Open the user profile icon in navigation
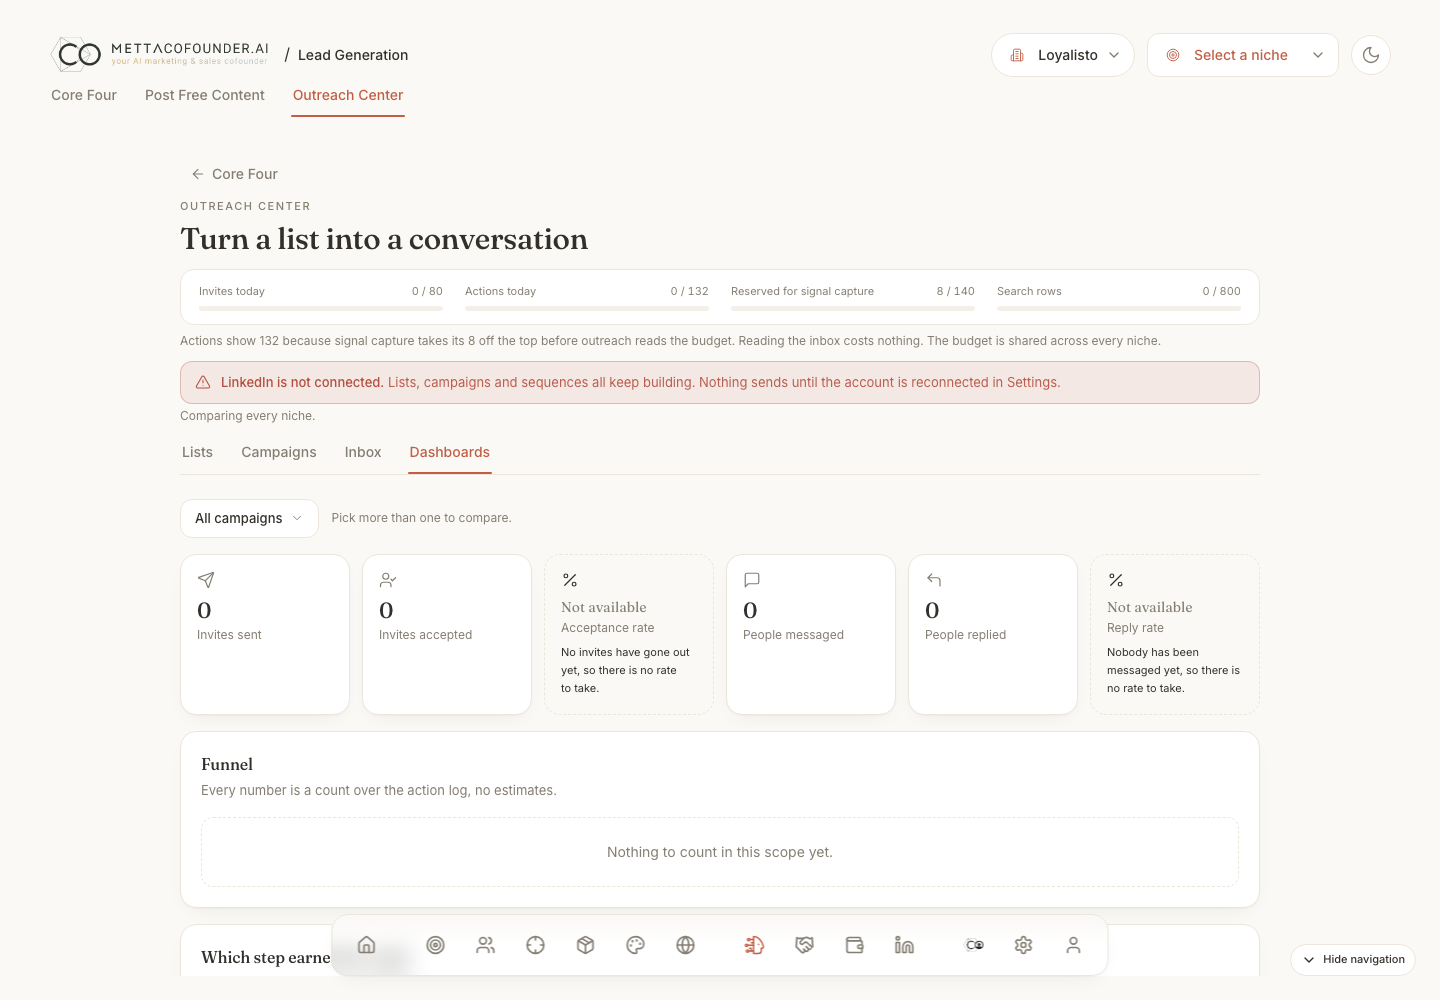 1074,945
